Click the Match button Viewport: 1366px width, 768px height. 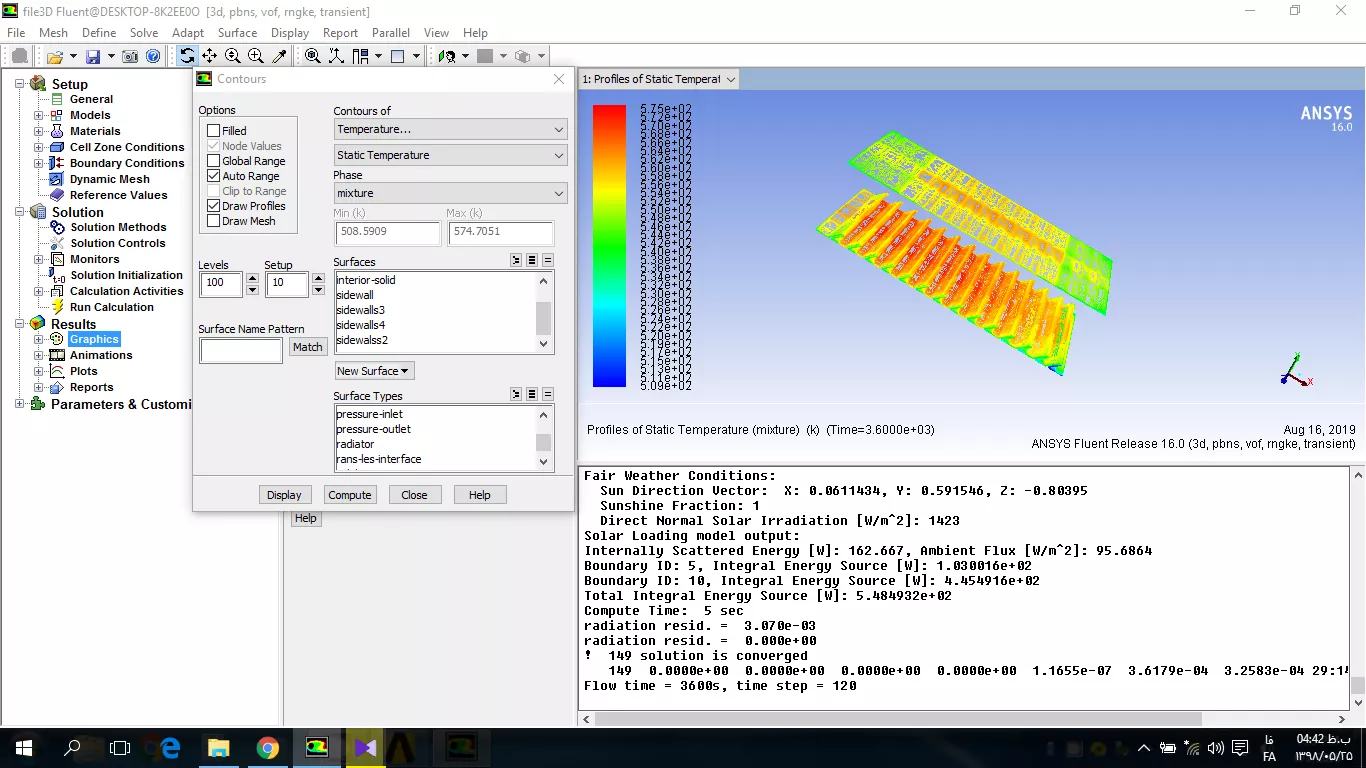pyautogui.click(x=308, y=347)
